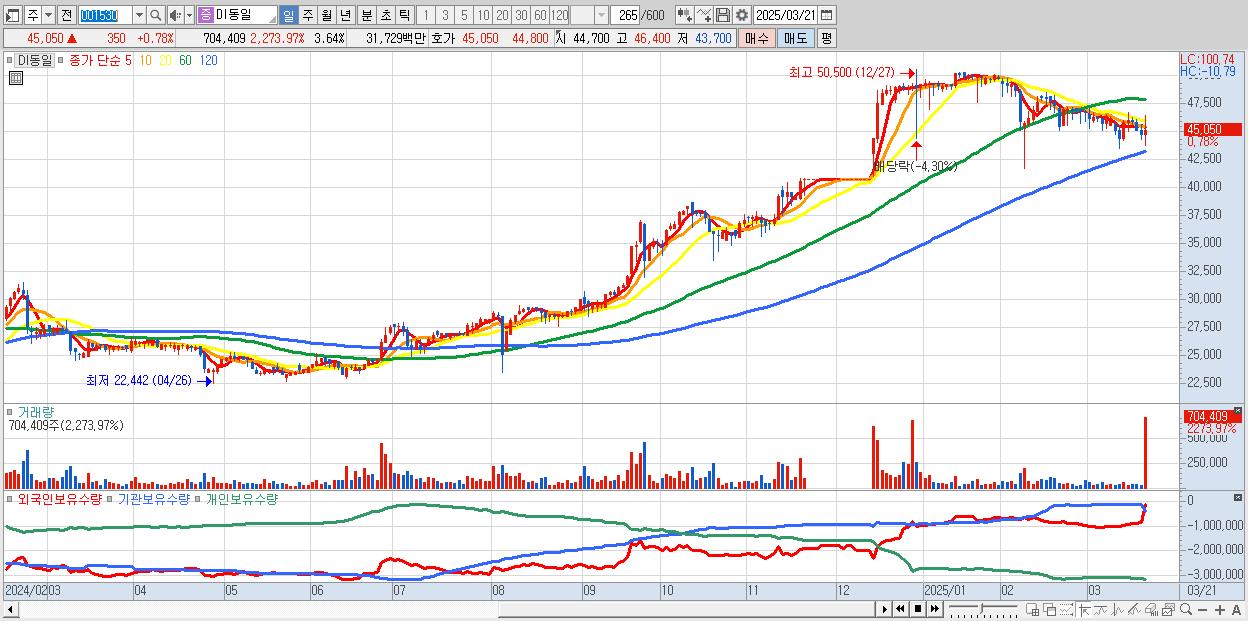The width and height of the screenshot is (1248, 621).
Task: Click the A text auto-fit icon
Action: point(1237,610)
